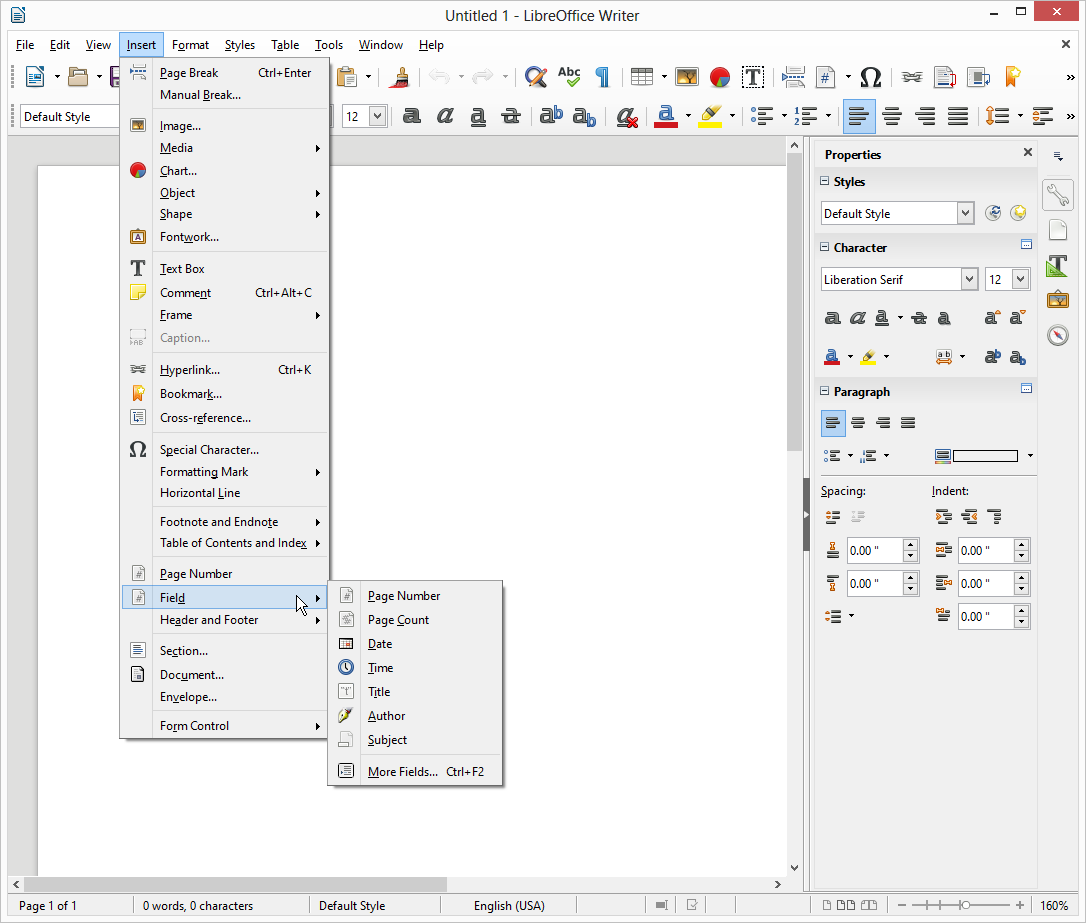Click the Insert Chart toolbar icon

pos(720,77)
